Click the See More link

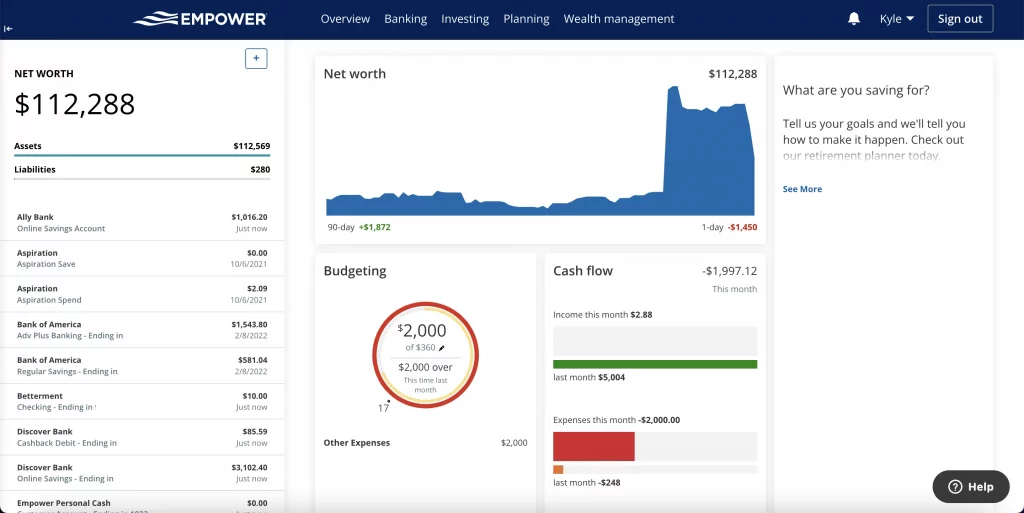[x=802, y=189]
